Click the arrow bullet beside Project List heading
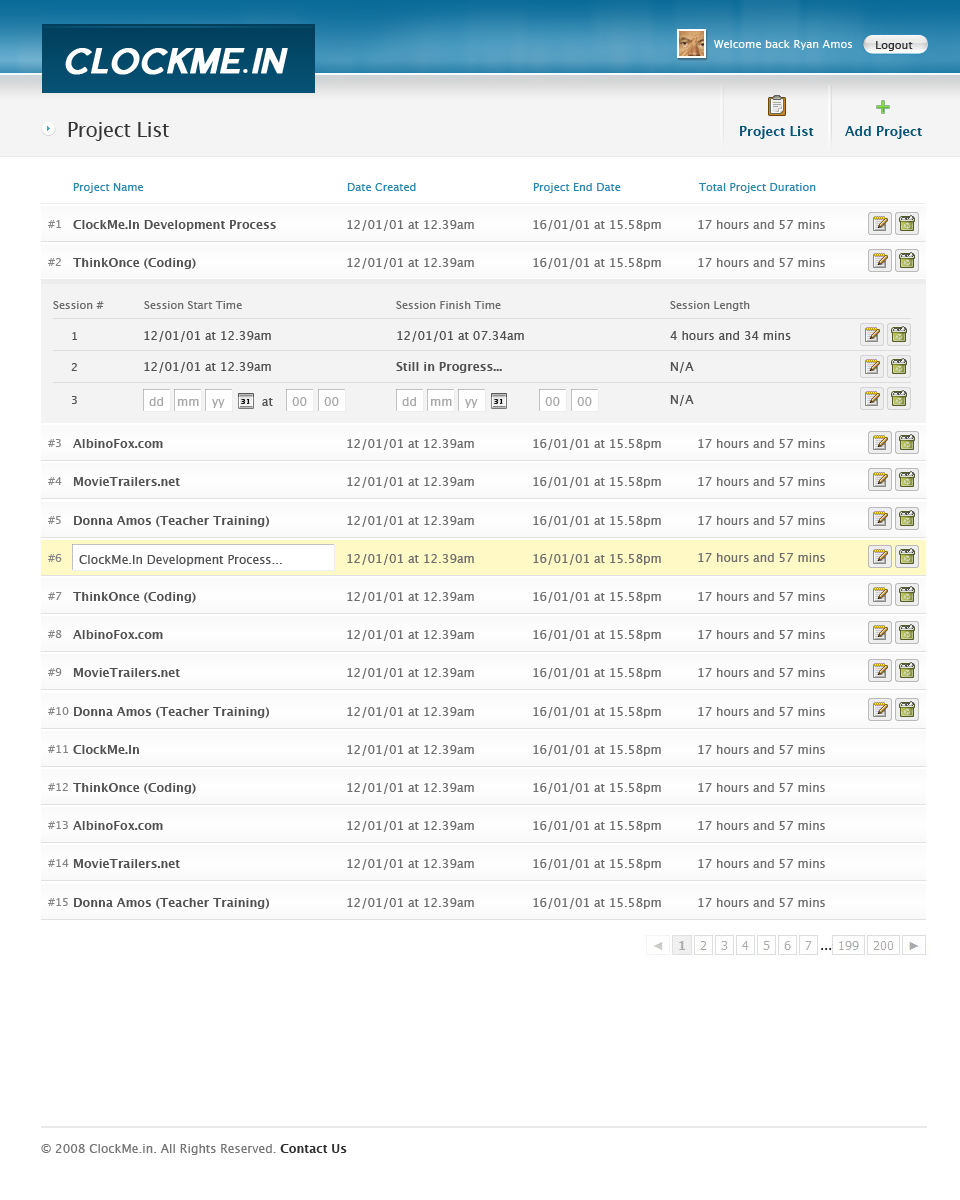960x1200 pixels. point(48,129)
